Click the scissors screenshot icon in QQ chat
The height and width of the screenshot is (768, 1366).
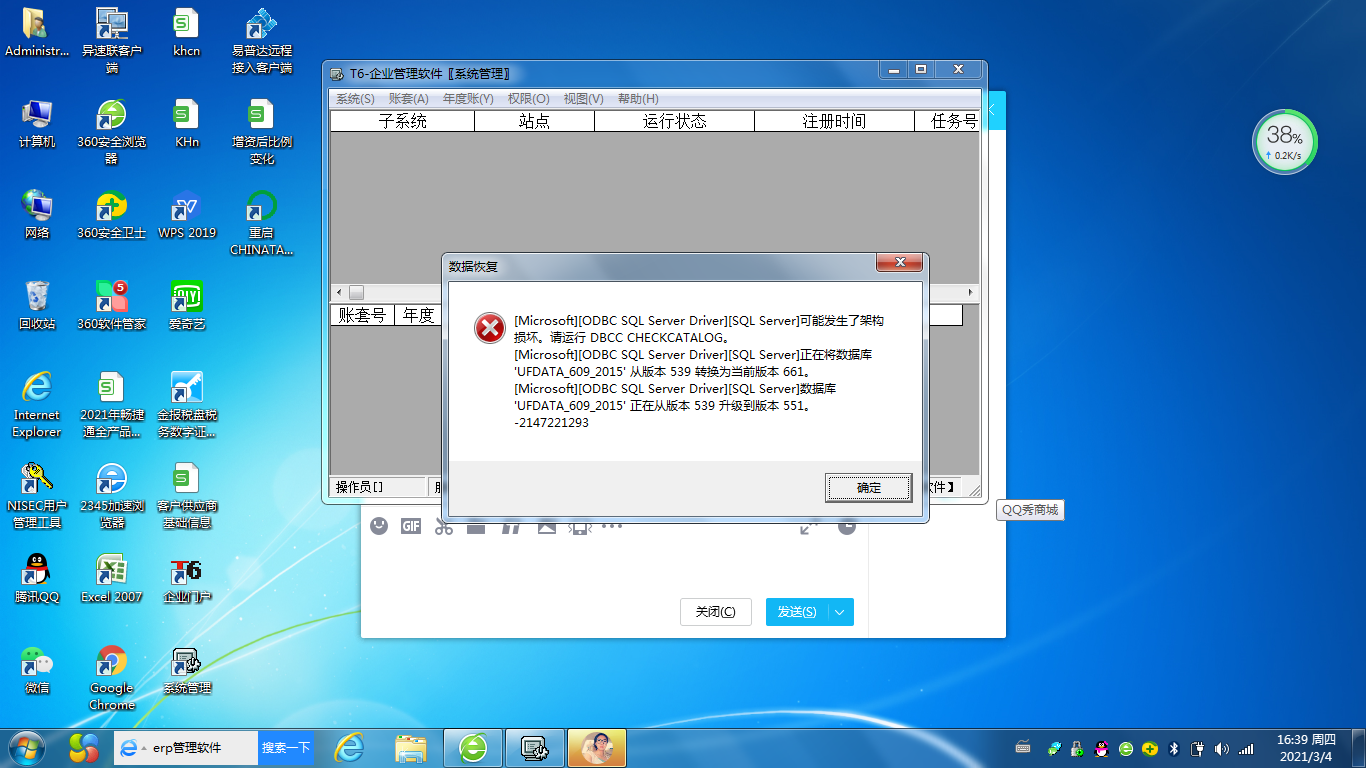point(444,527)
